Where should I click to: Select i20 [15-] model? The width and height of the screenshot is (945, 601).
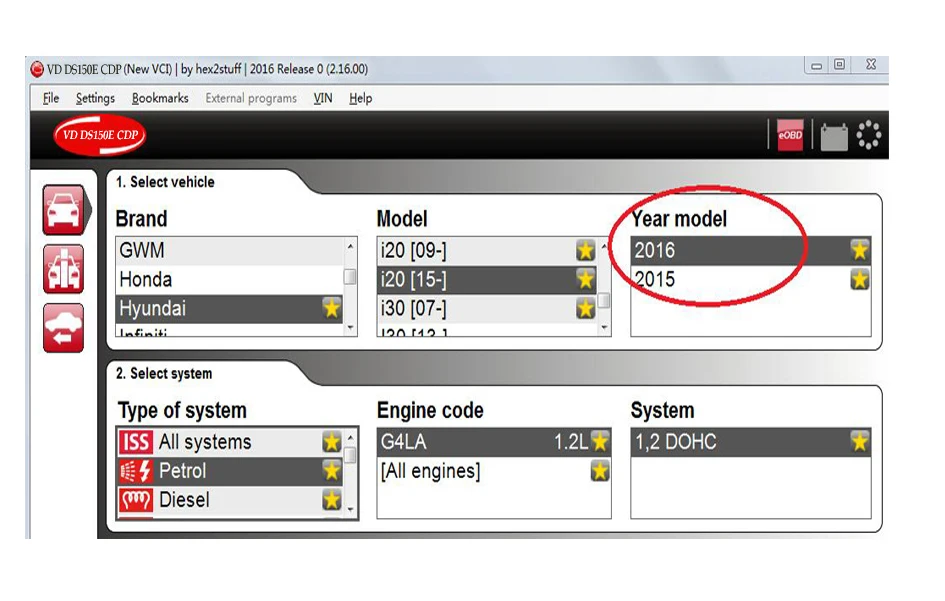tap(487, 279)
